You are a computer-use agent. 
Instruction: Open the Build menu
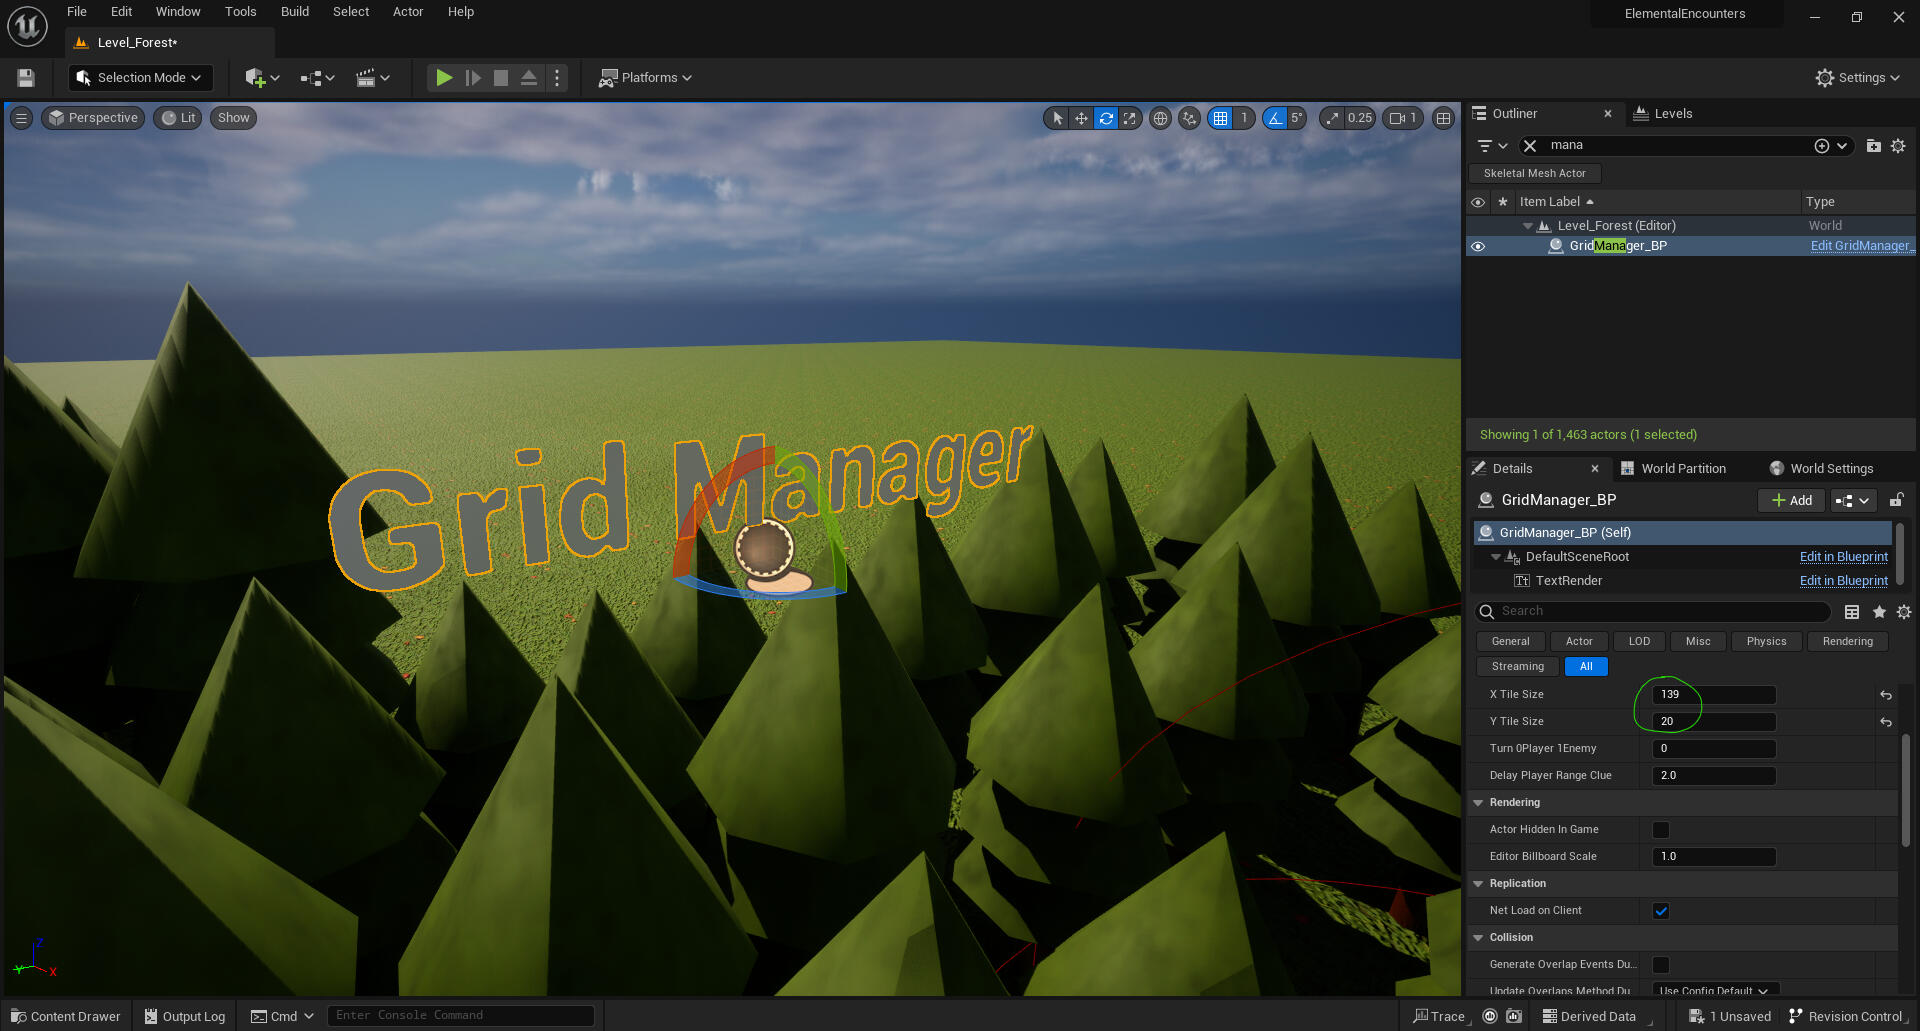click(x=294, y=12)
